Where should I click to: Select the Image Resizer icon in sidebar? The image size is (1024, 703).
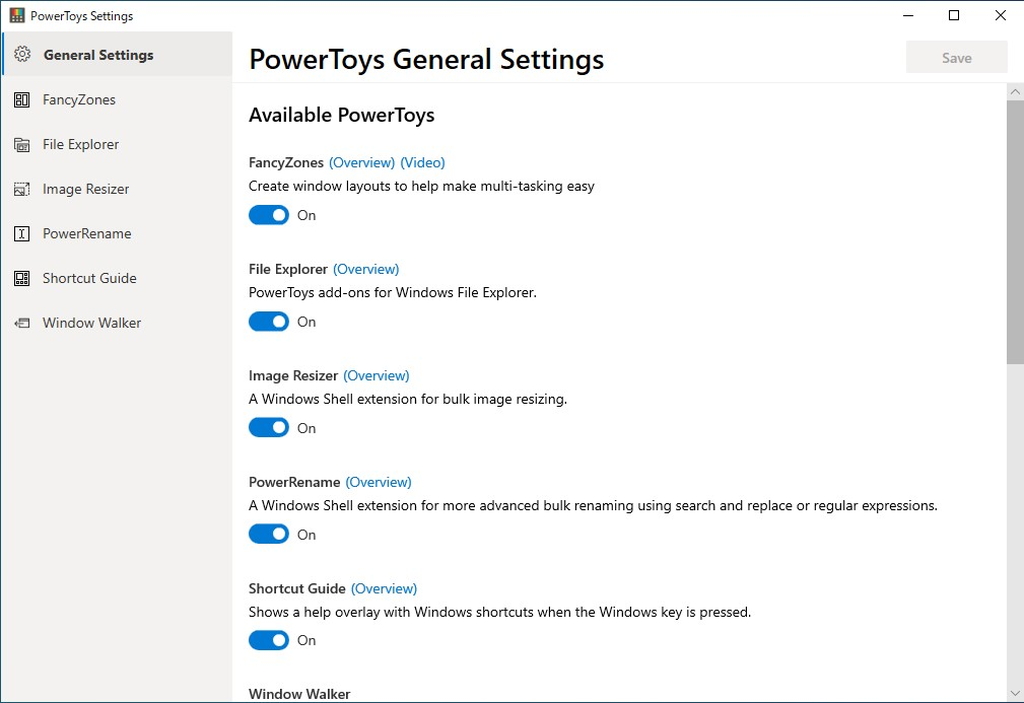pyautogui.click(x=22, y=188)
